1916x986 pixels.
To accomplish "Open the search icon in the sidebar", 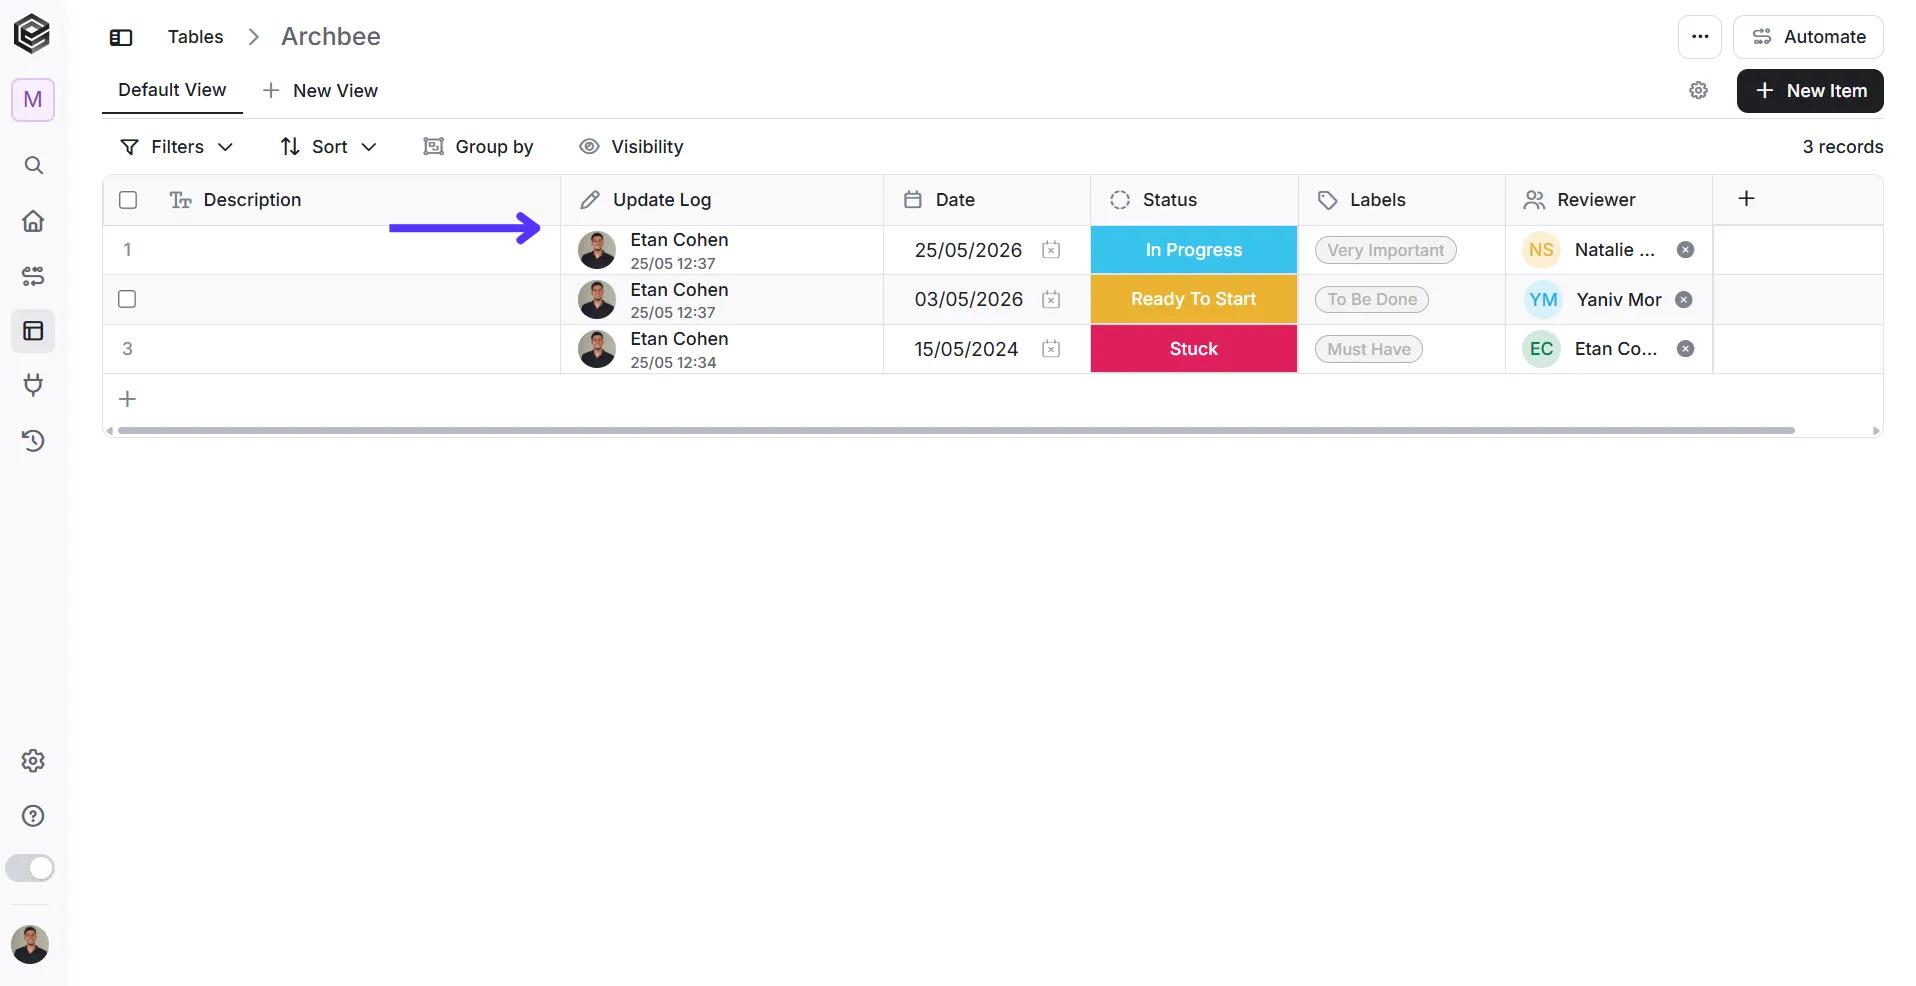I will click(33, 165).
